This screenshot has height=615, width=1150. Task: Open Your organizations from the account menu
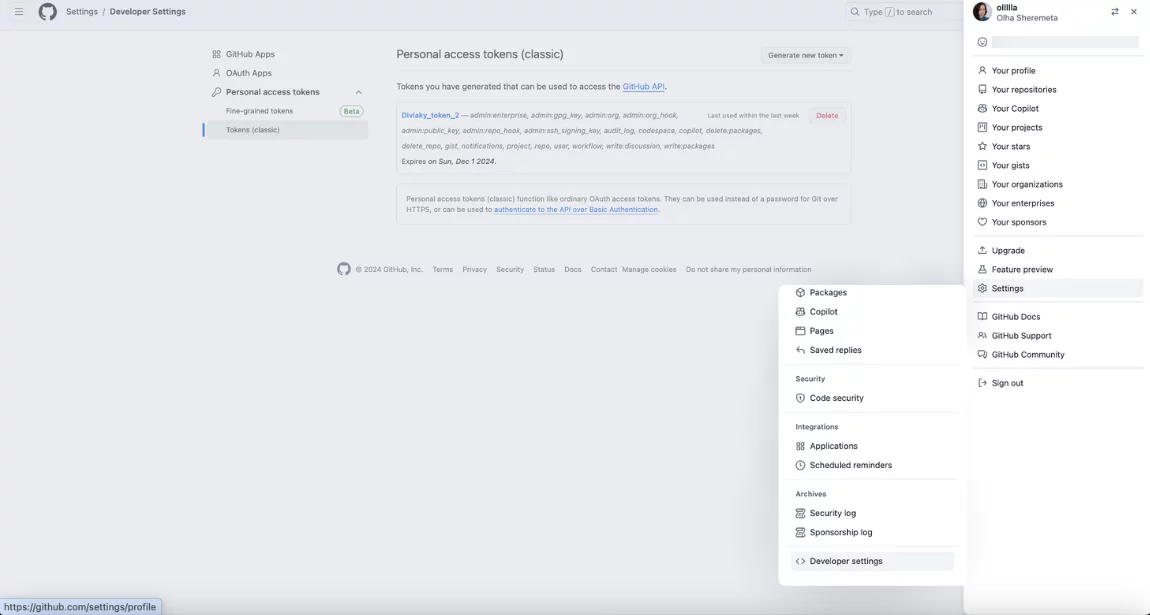pyautogui.click(x=1027, y=183)
